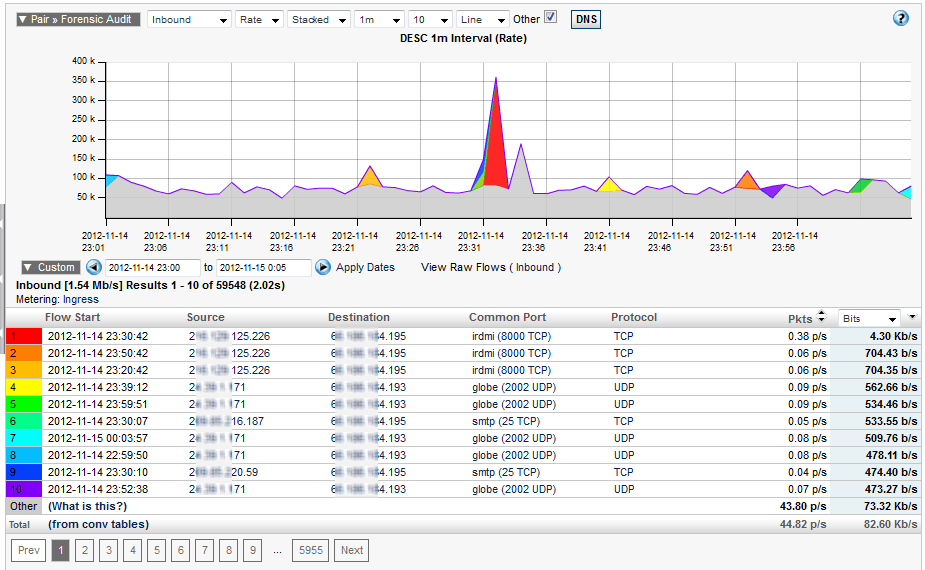
Task: Click the red traffic spike on graph
Action: (x=497, y=148)
